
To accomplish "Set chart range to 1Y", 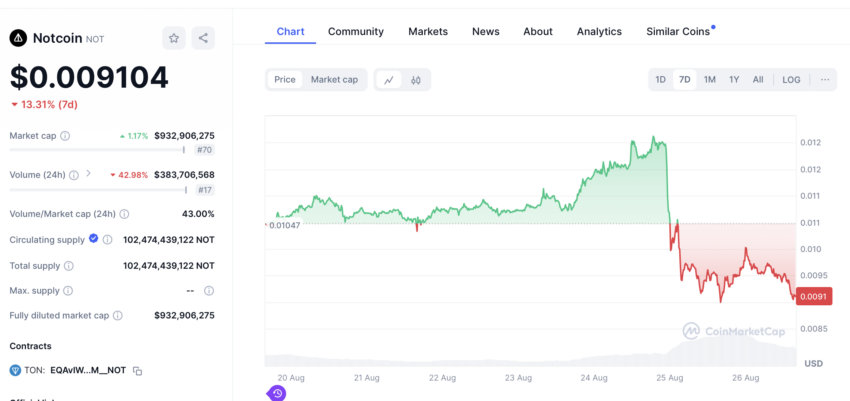I will pyautogui.click(x=734, y=80).
